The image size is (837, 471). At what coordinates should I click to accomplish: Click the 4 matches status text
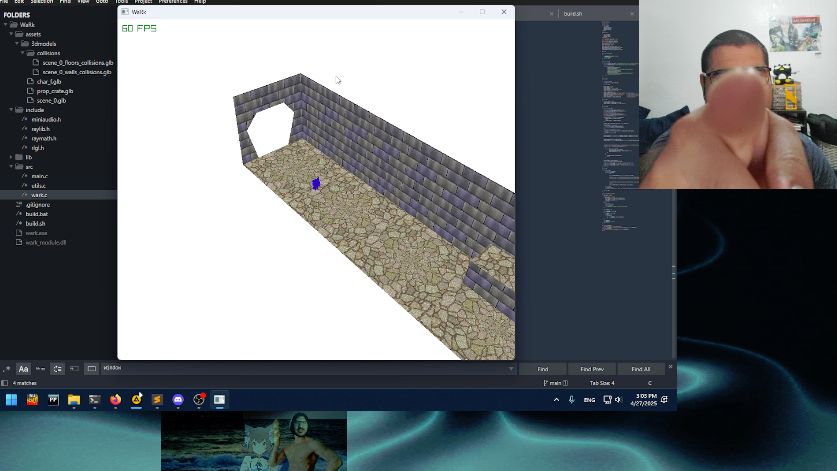pyautogui.click(x=25, y=383)
